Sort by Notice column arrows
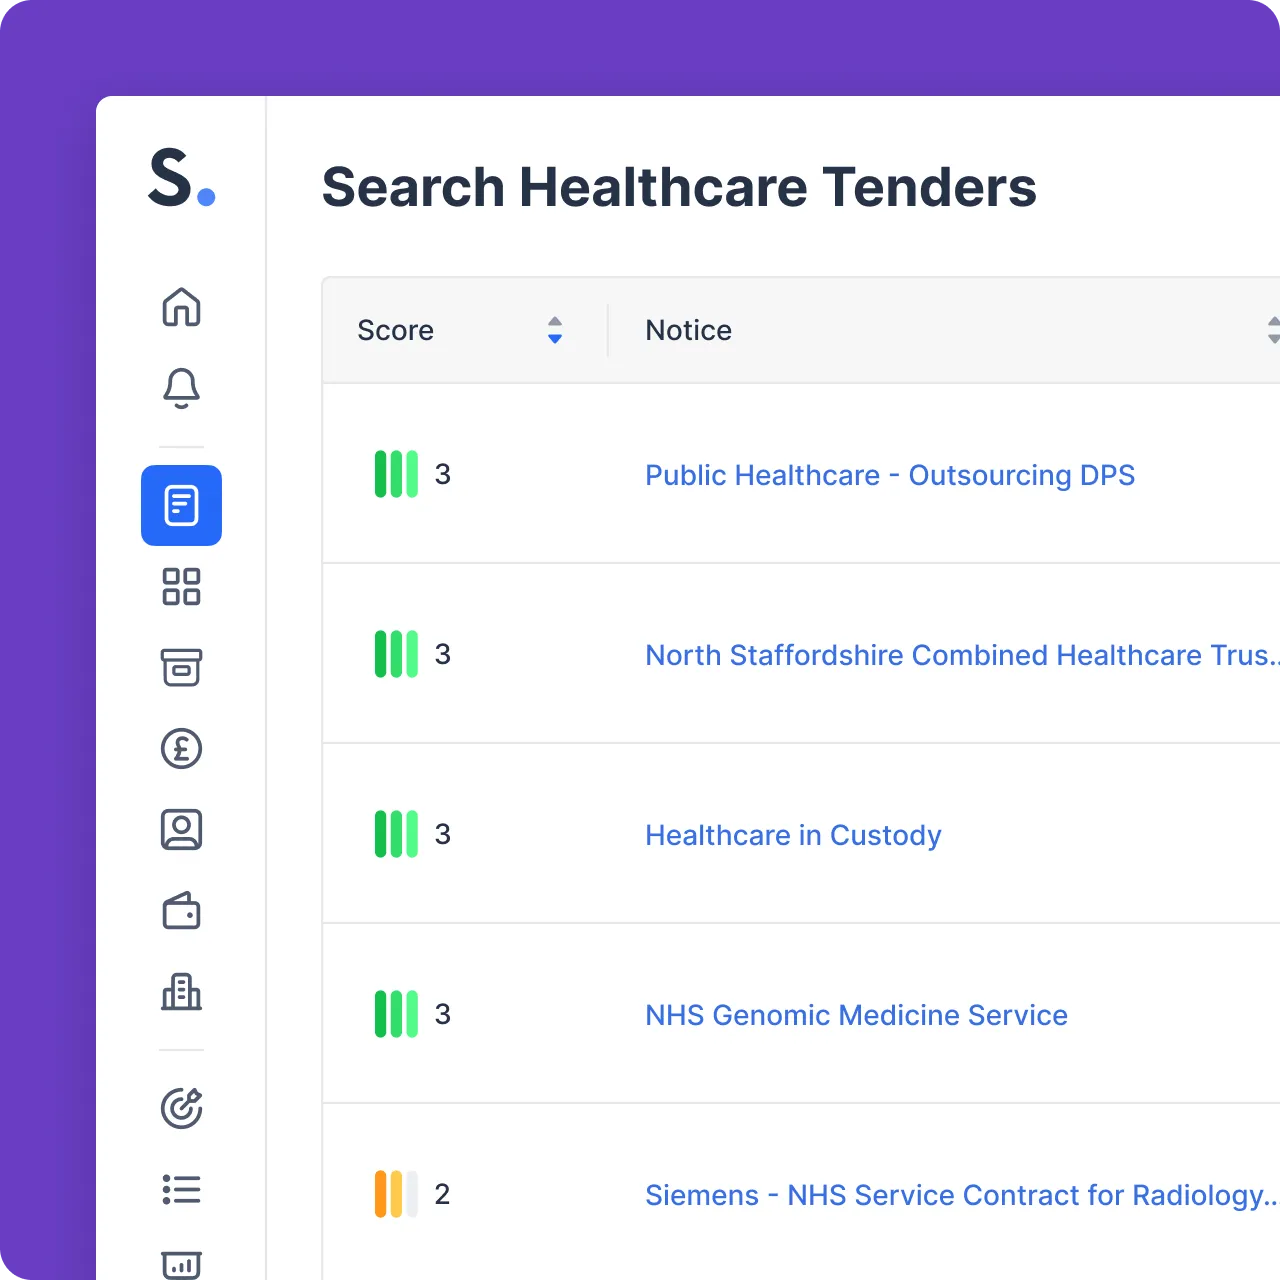 (x=1273, y=330)
